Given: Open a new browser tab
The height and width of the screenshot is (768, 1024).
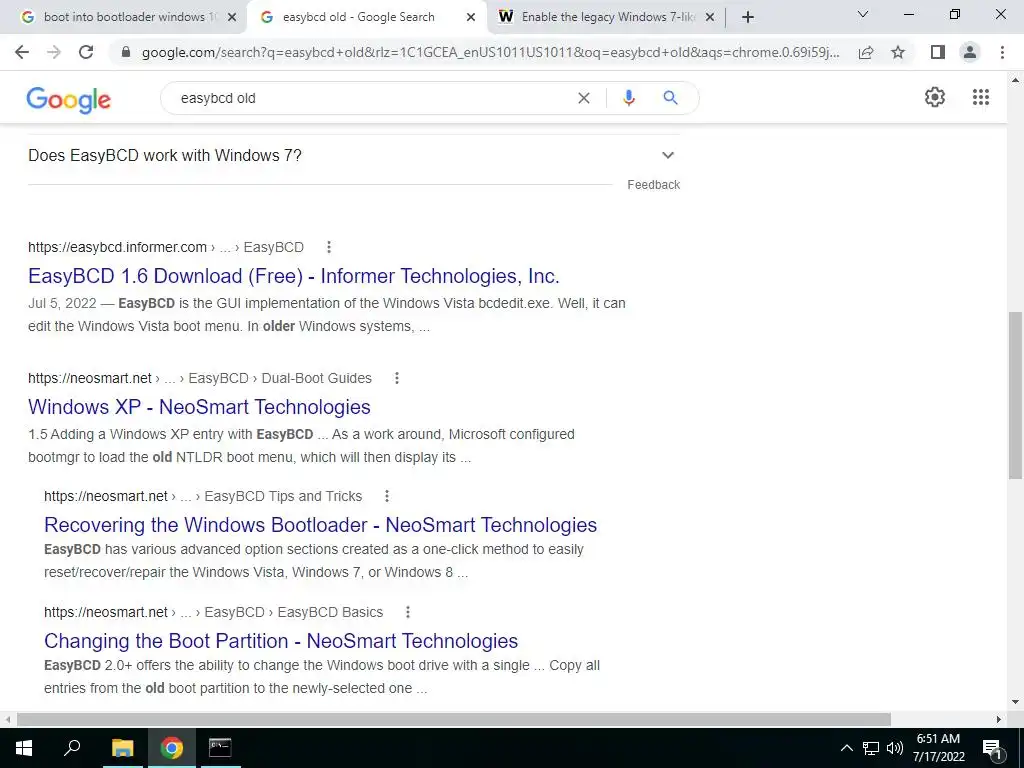Looking at the screenshot, I should tap(748, 17).
